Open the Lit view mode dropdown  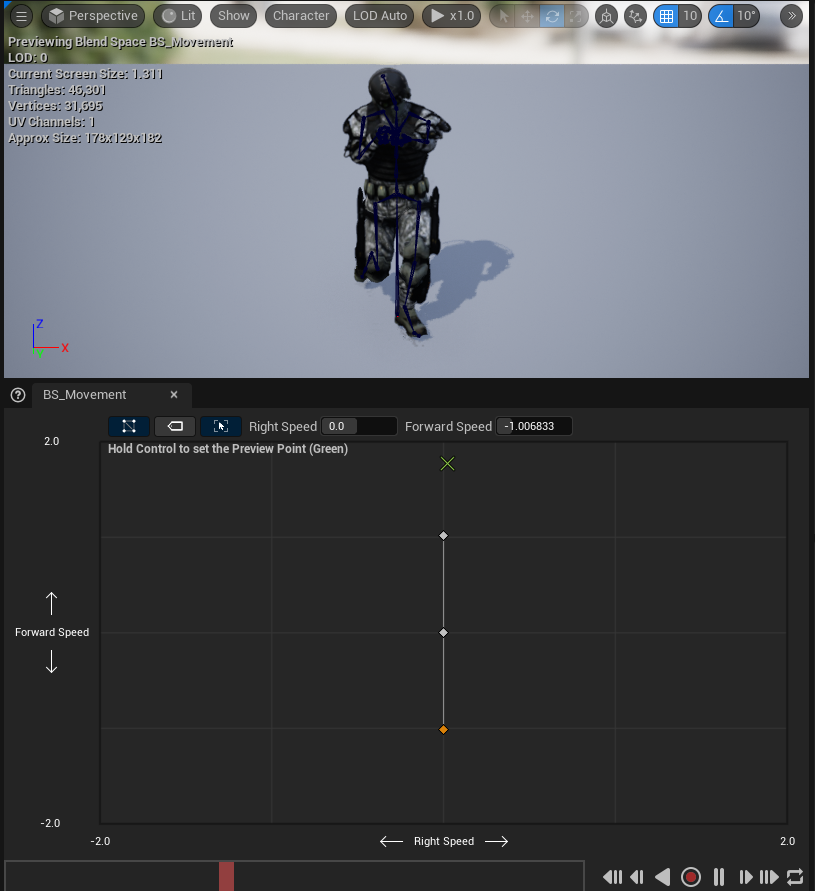177,15
